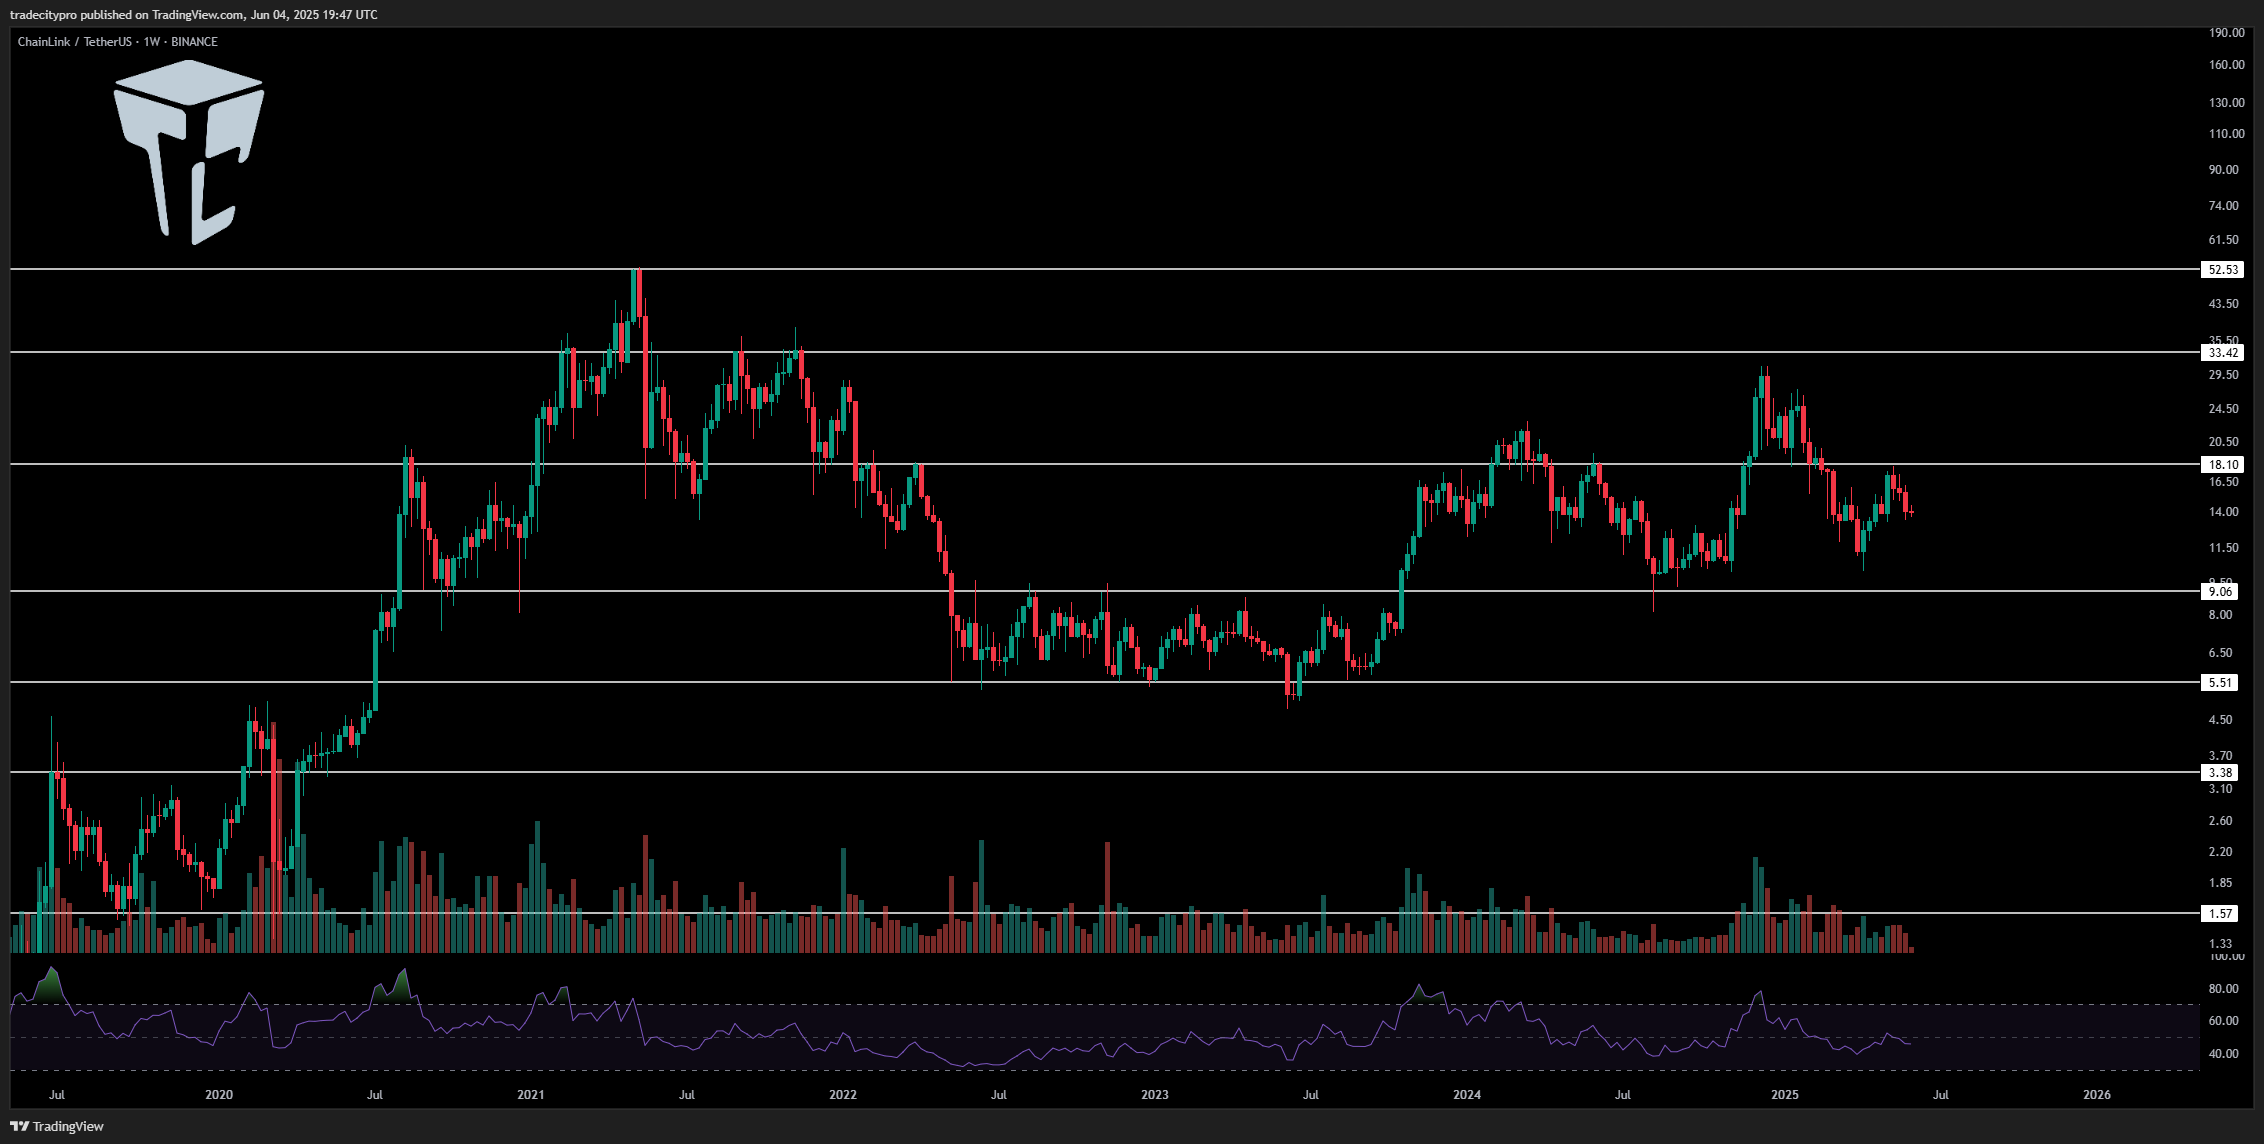Click the 2022 label on the time axis

843,1095
